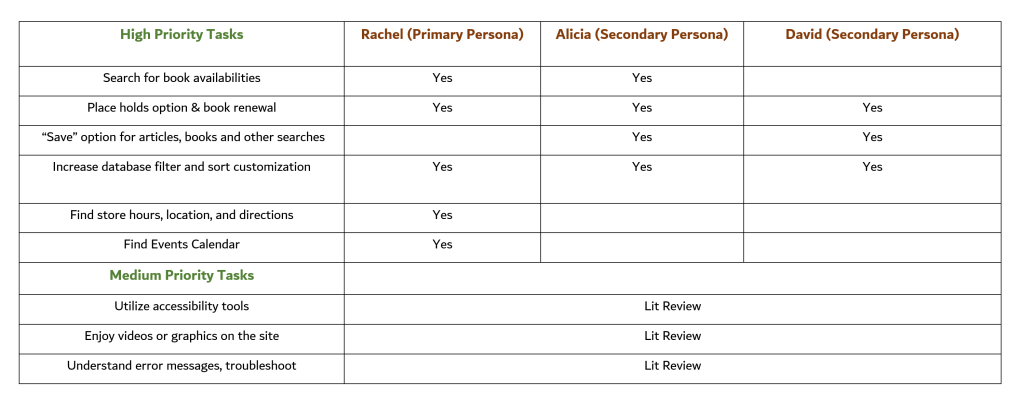
Task: Click the "Search for book availabilities" row label
Action: tap(181, 78)
